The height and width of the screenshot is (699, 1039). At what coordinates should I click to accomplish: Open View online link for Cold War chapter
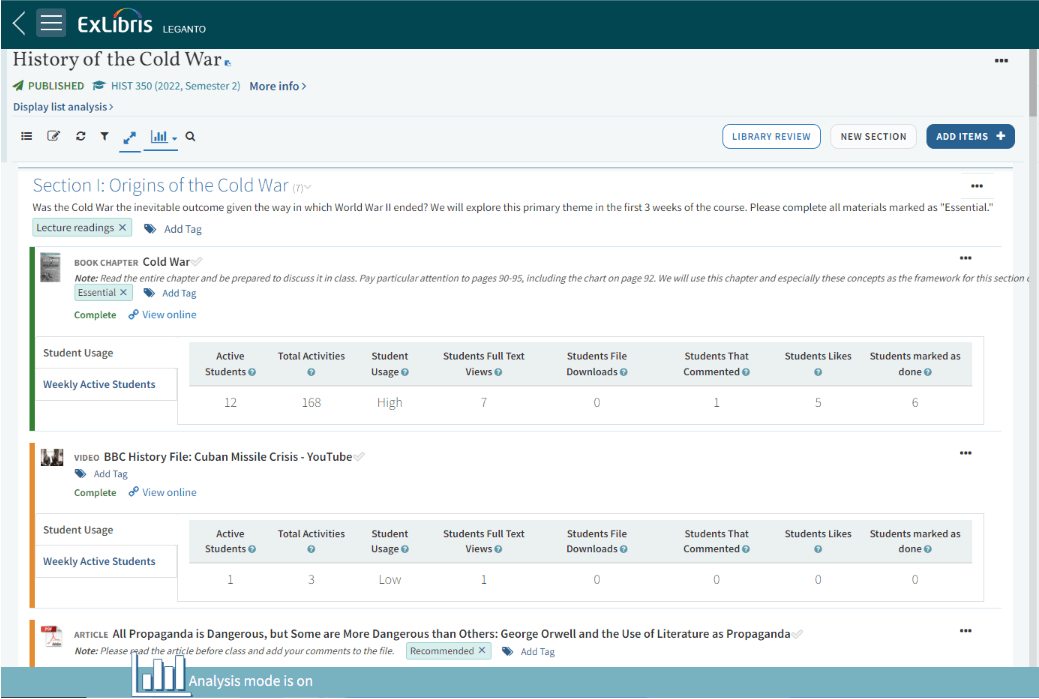coord(168,315)
